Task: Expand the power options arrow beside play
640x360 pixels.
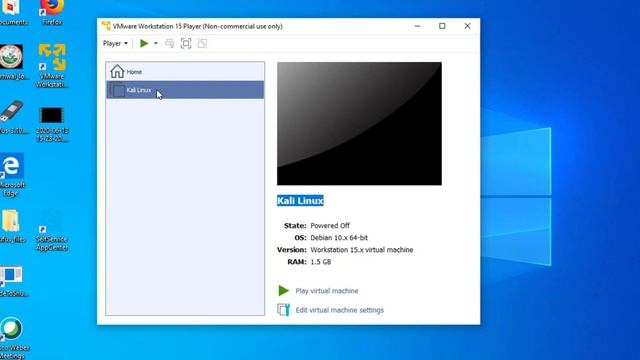Action: [156, 43]
